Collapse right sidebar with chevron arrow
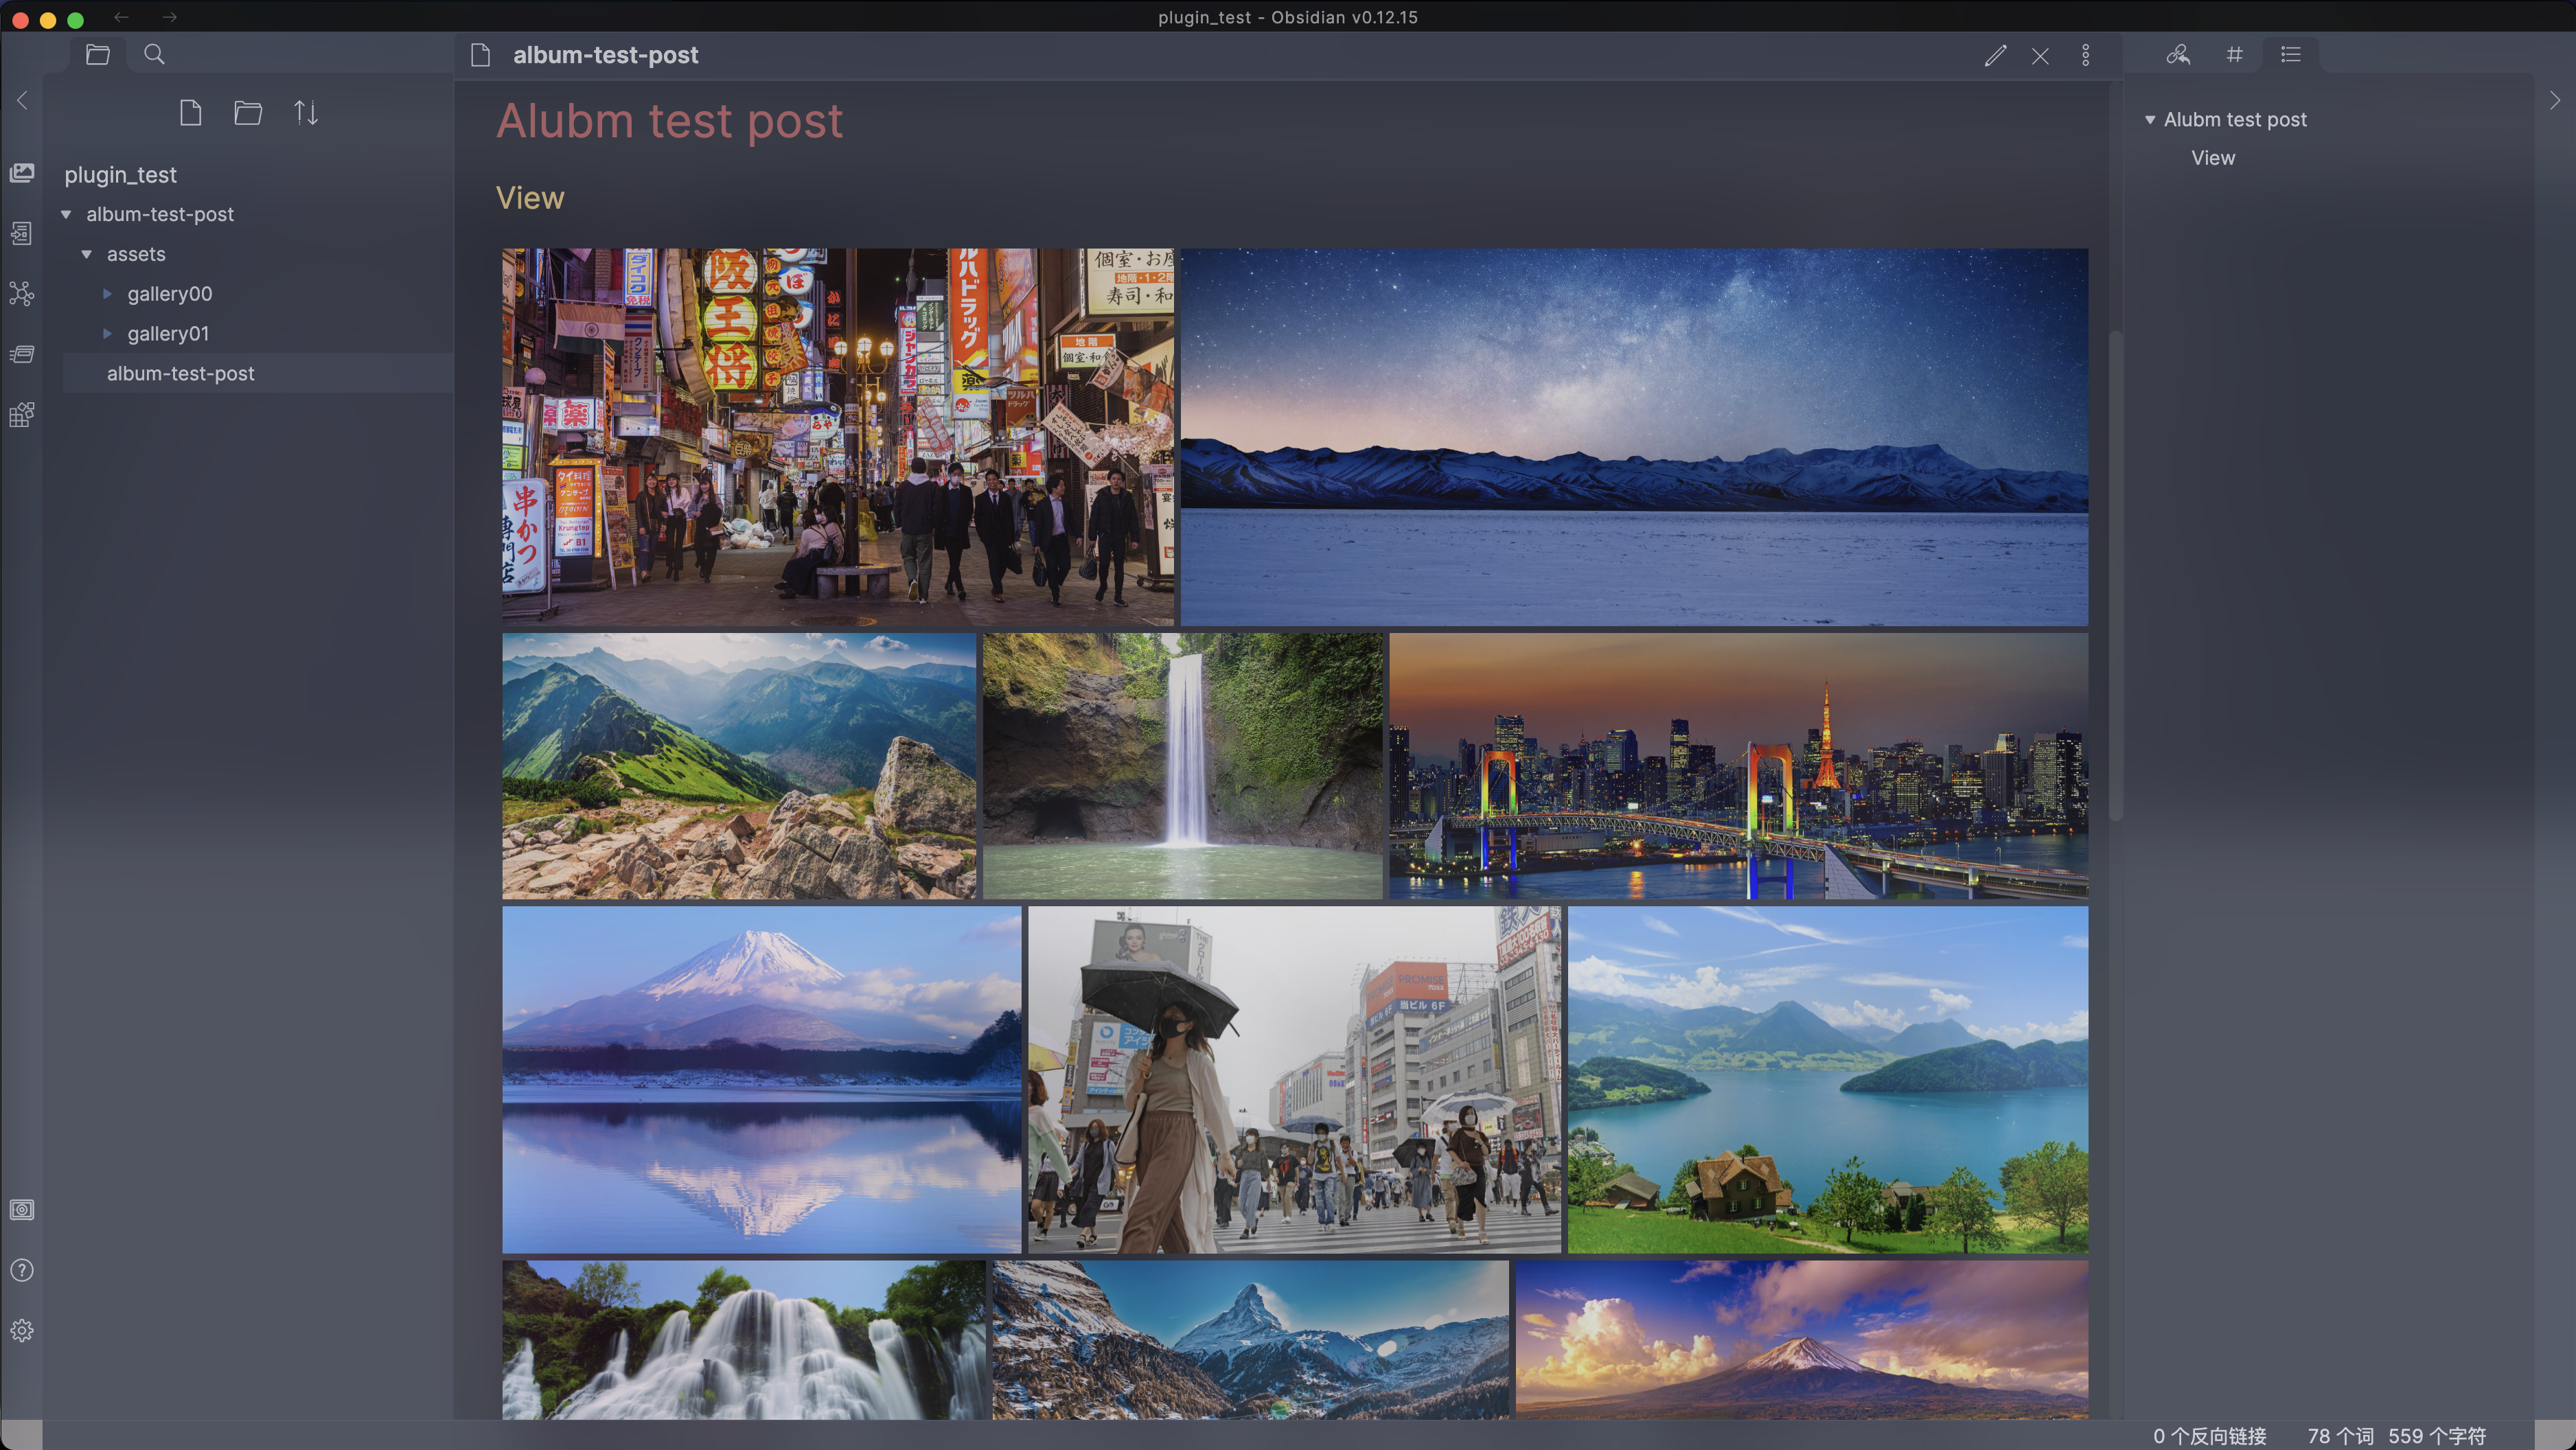2576x1450 pixels. (2554, 100)
